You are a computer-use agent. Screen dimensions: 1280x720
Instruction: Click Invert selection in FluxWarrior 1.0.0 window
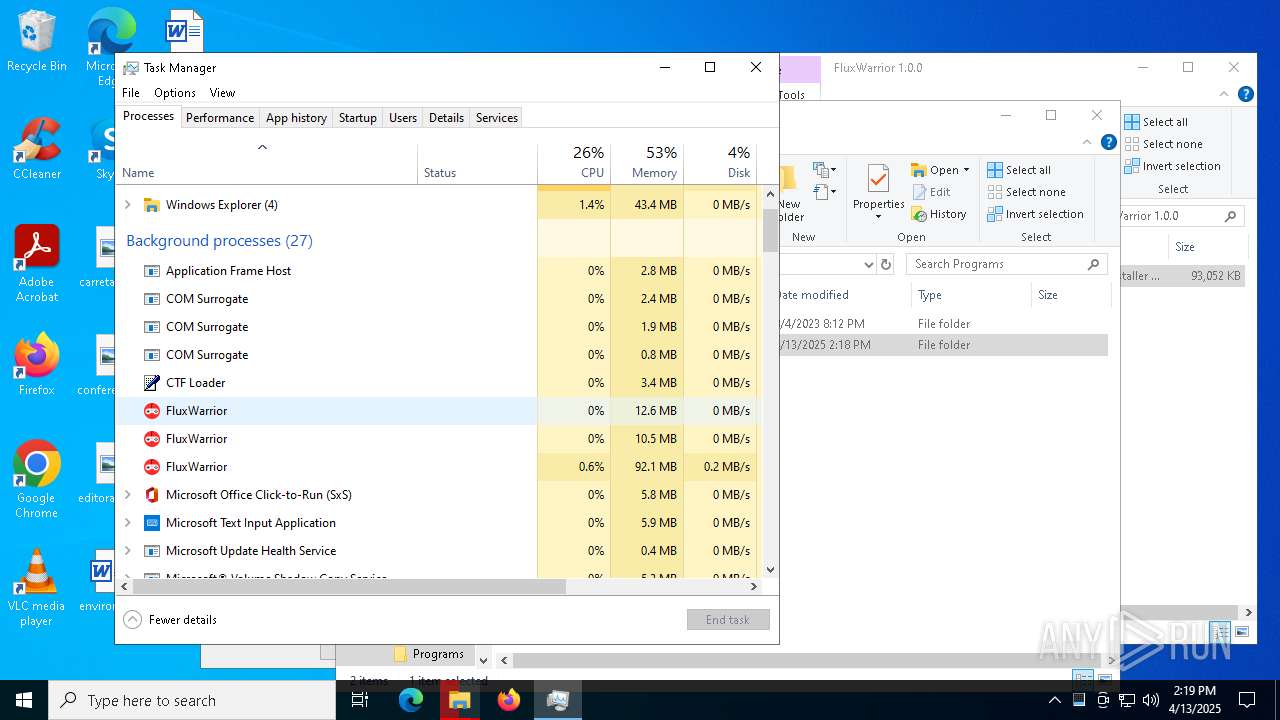tap(1173, 166)
